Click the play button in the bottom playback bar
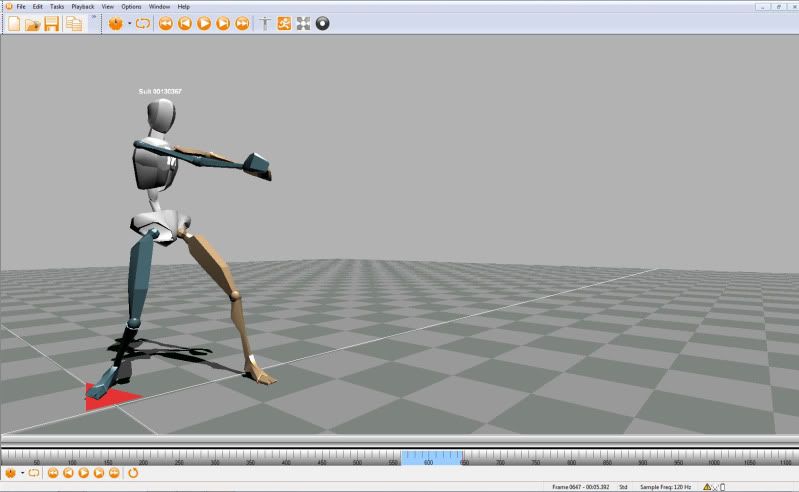 pyautogui.click(x=84, y=473)
